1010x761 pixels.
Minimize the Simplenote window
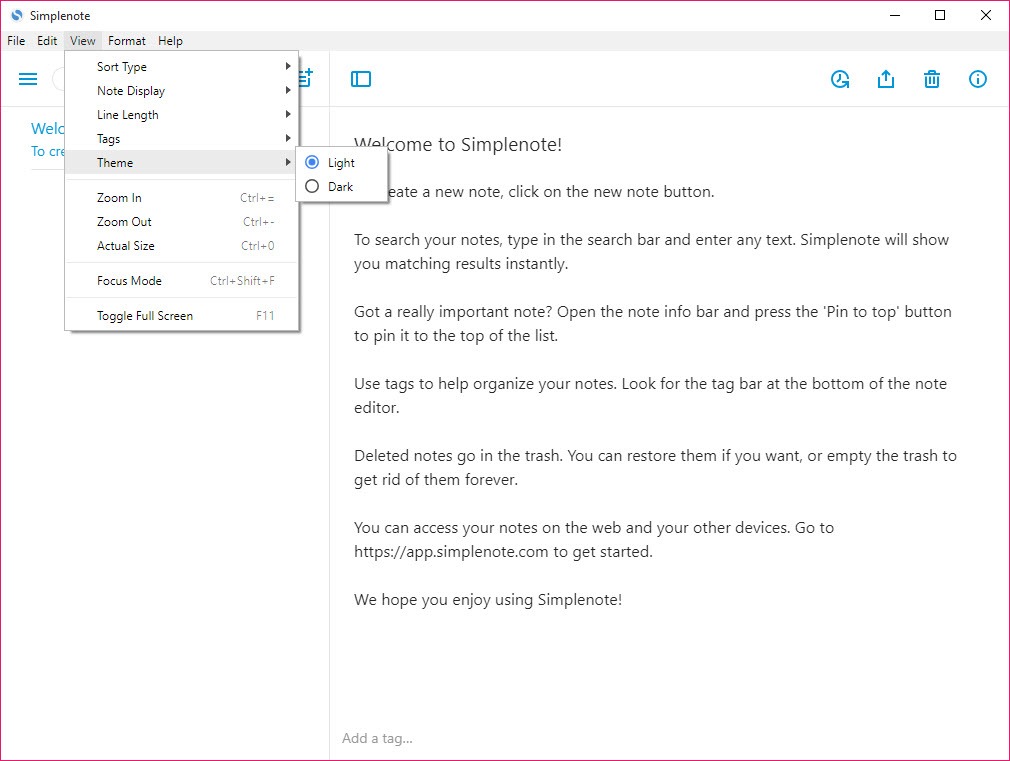pos(895,15)
